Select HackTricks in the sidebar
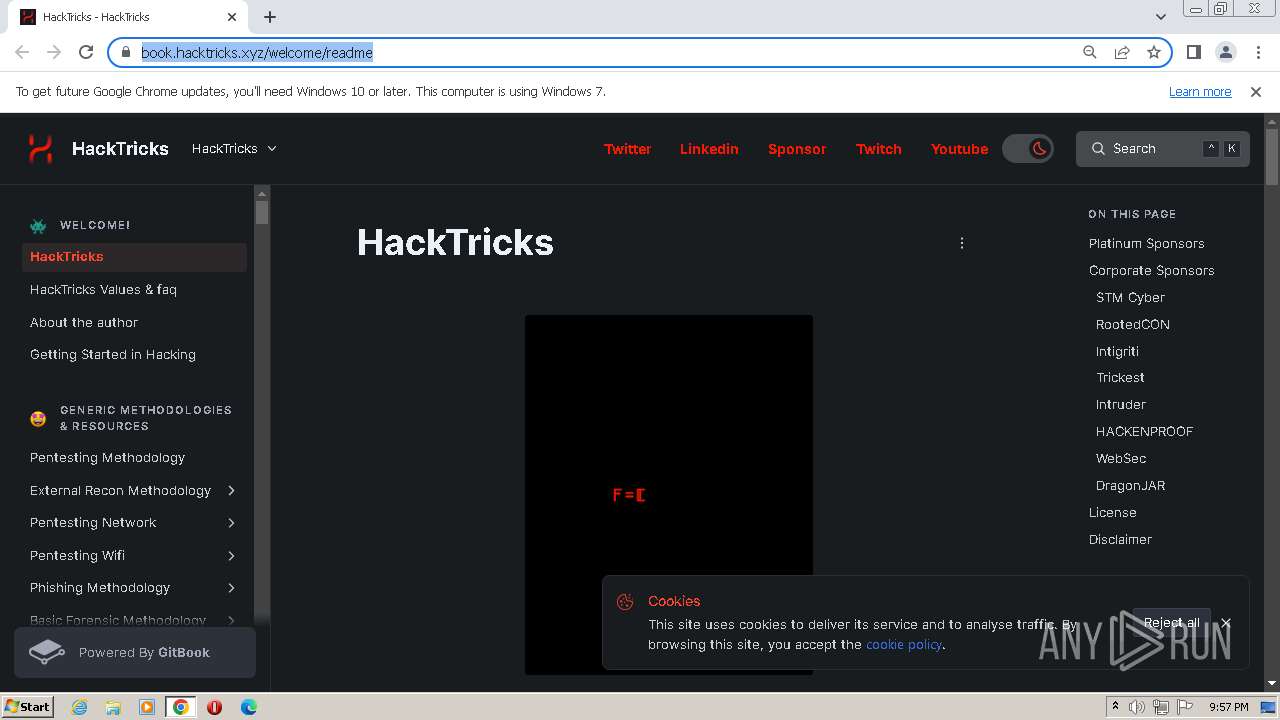 point(134,256)
